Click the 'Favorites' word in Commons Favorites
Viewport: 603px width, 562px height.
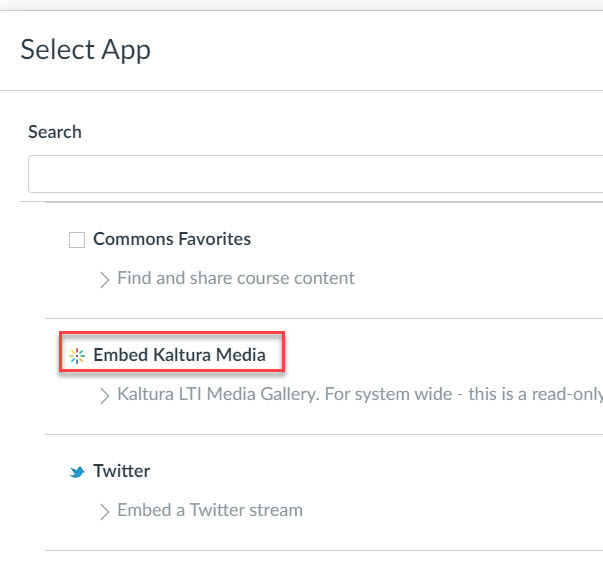pos(214,240)
